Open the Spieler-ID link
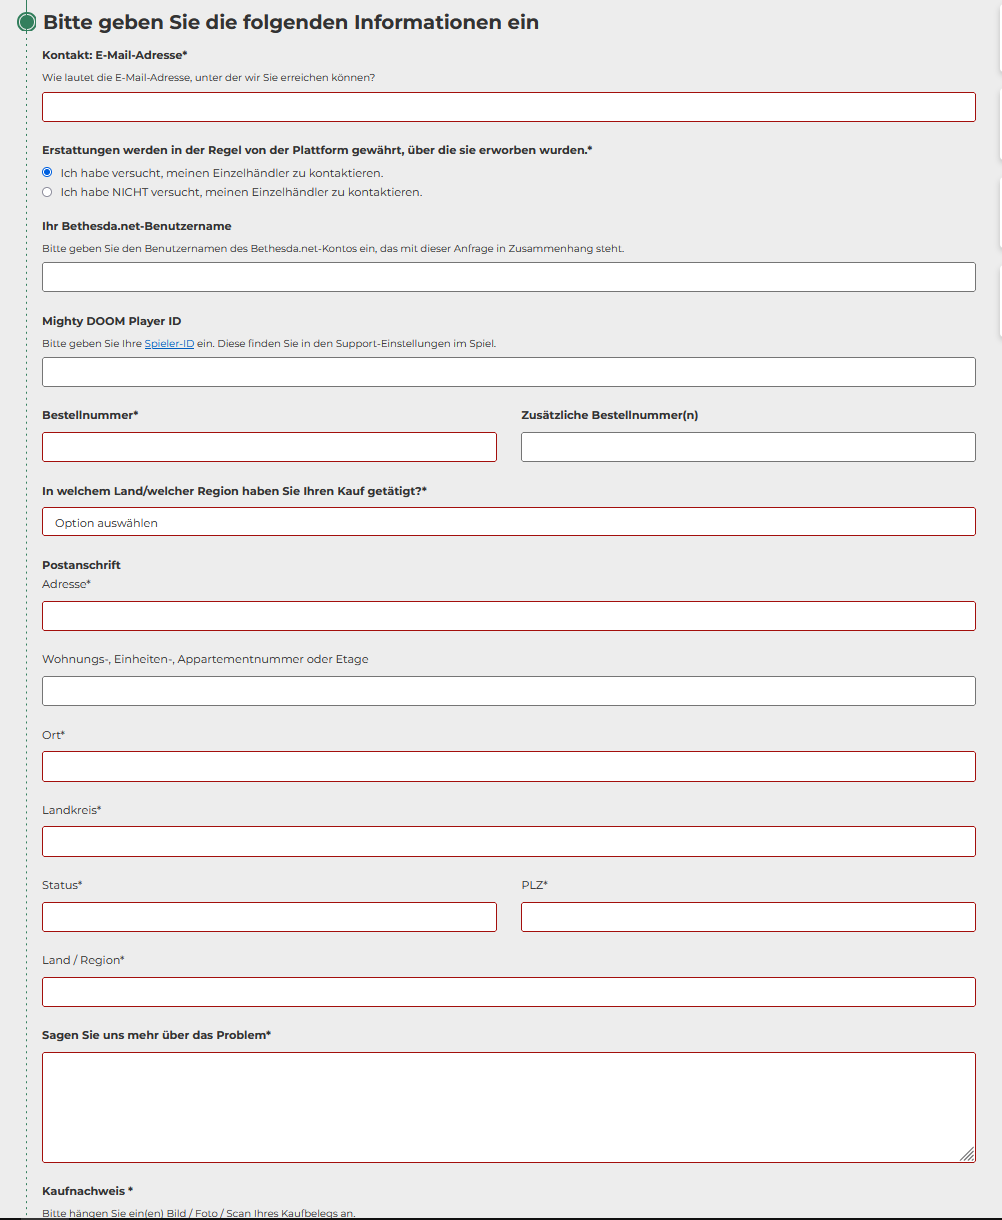This screenshot has height=1220, width=1002. tap(169, 343)
